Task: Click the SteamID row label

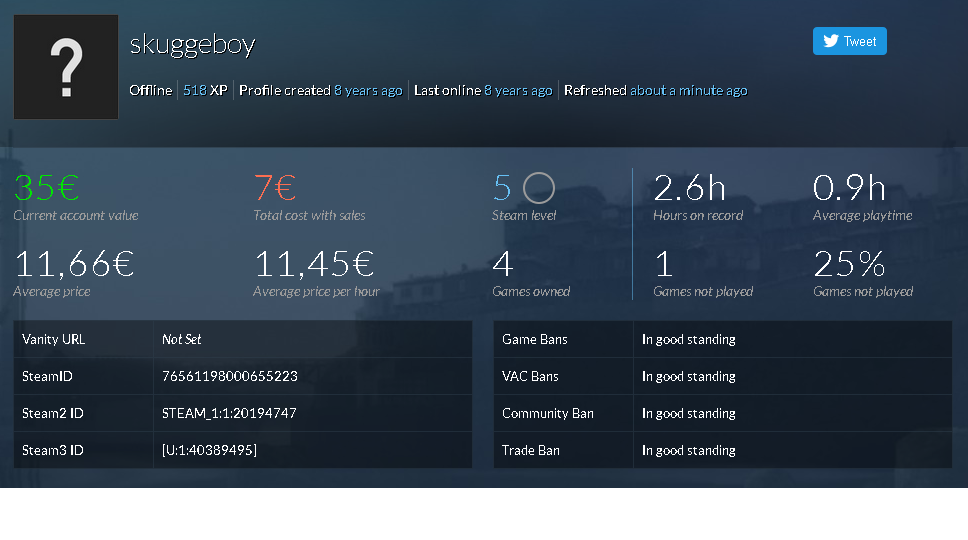Action: [47, 376]
